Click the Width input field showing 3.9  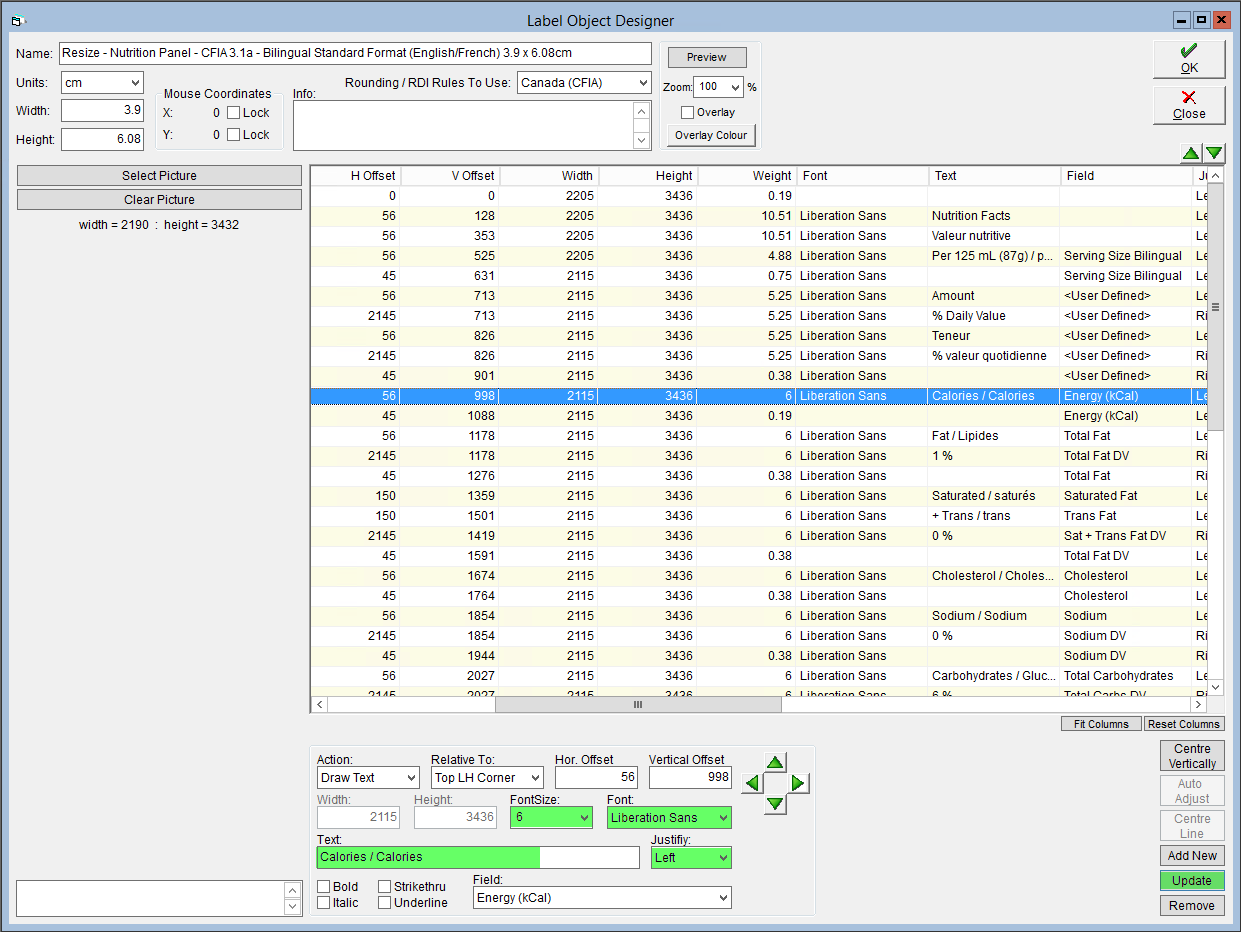coord(102,110)
